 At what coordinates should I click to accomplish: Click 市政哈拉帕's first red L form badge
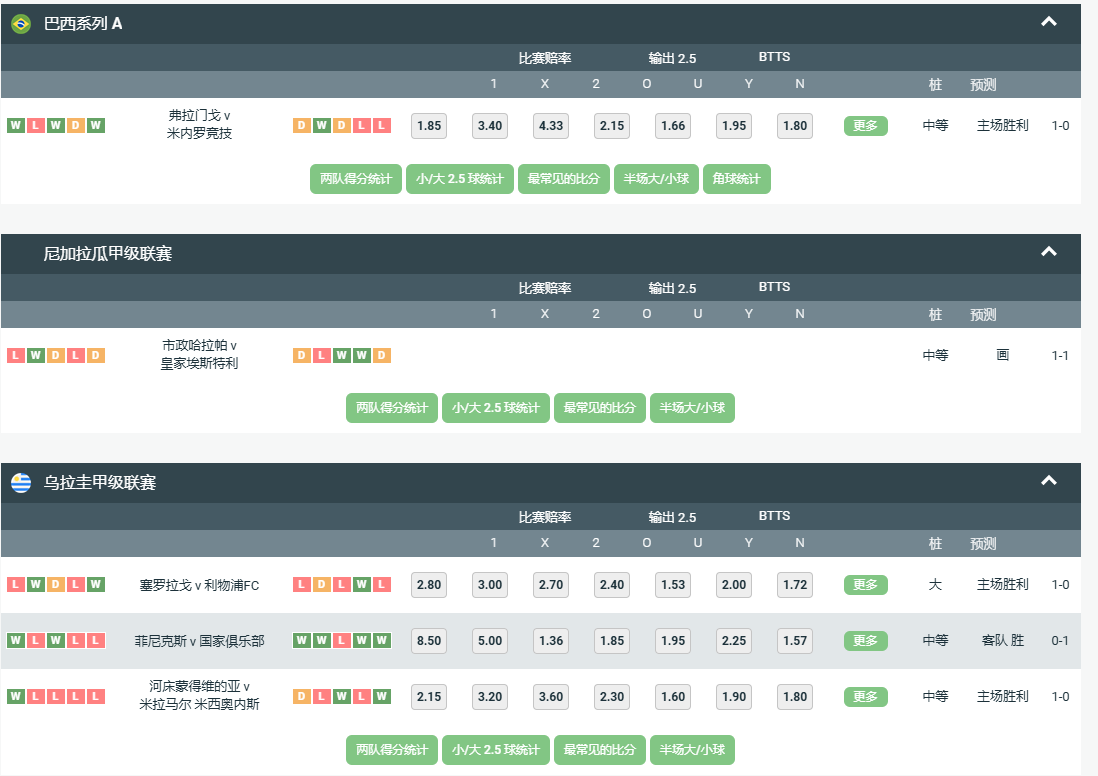(x=16, y=355)
